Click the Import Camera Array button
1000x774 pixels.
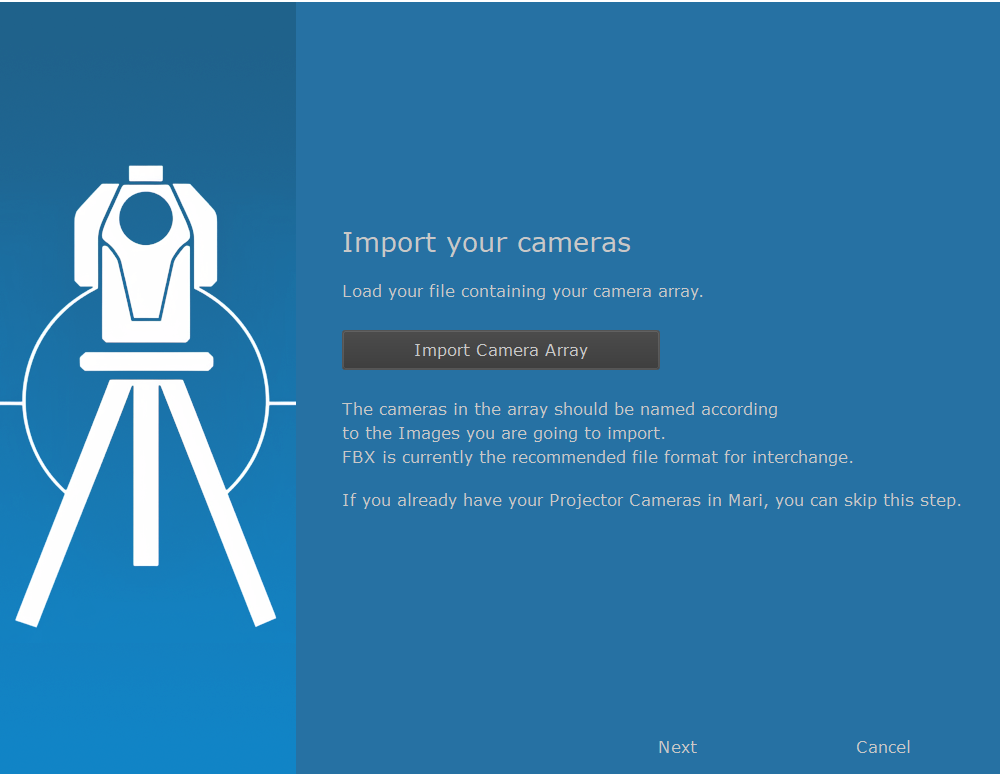pos(500,350)
